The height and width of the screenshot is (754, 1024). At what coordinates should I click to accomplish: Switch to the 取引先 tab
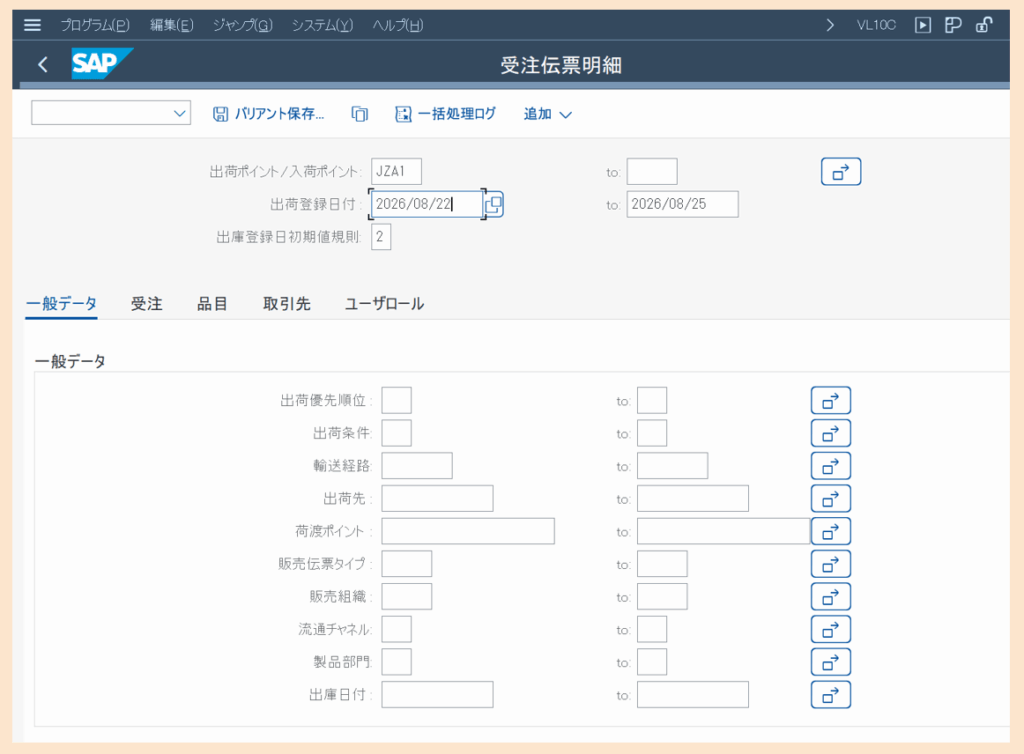pos(287,304)
